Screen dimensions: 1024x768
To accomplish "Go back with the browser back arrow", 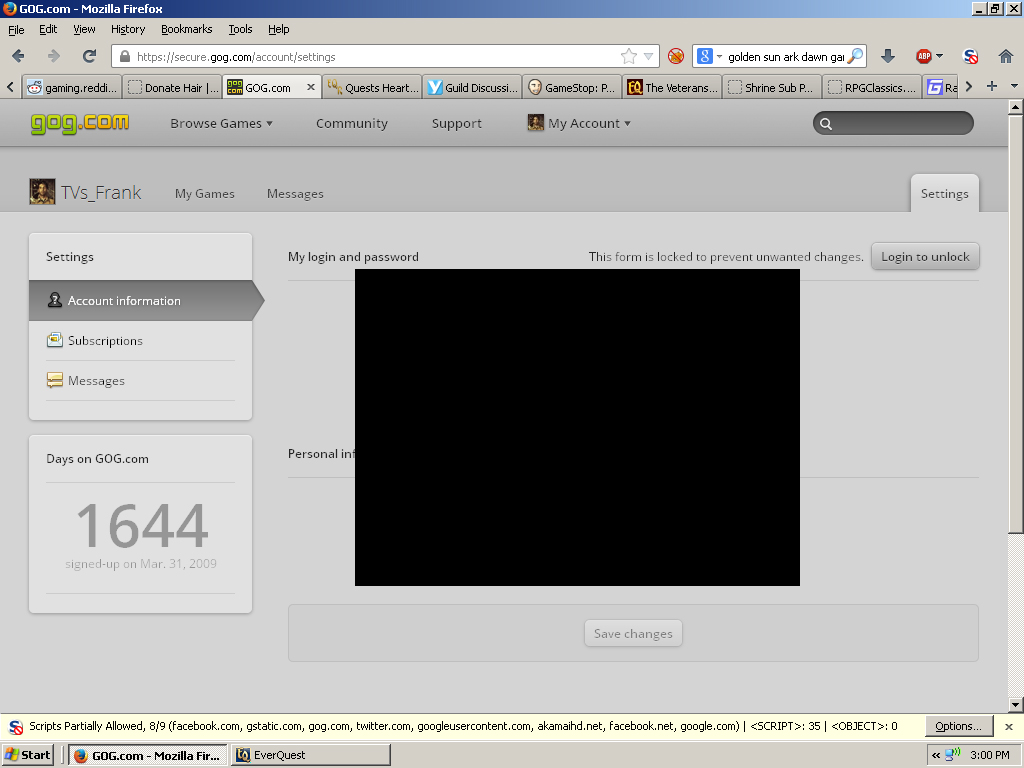I will coord(18,56).
